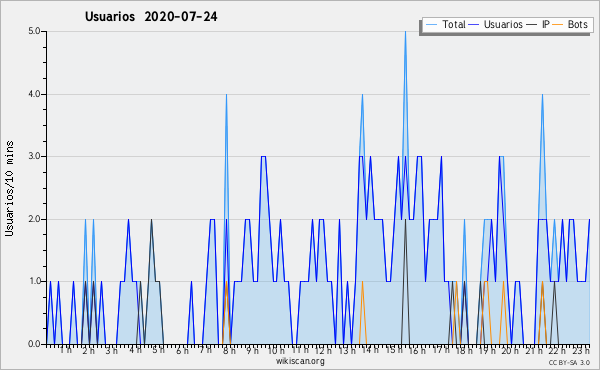Click the "14 h" x-axis label

coord(370,350)
